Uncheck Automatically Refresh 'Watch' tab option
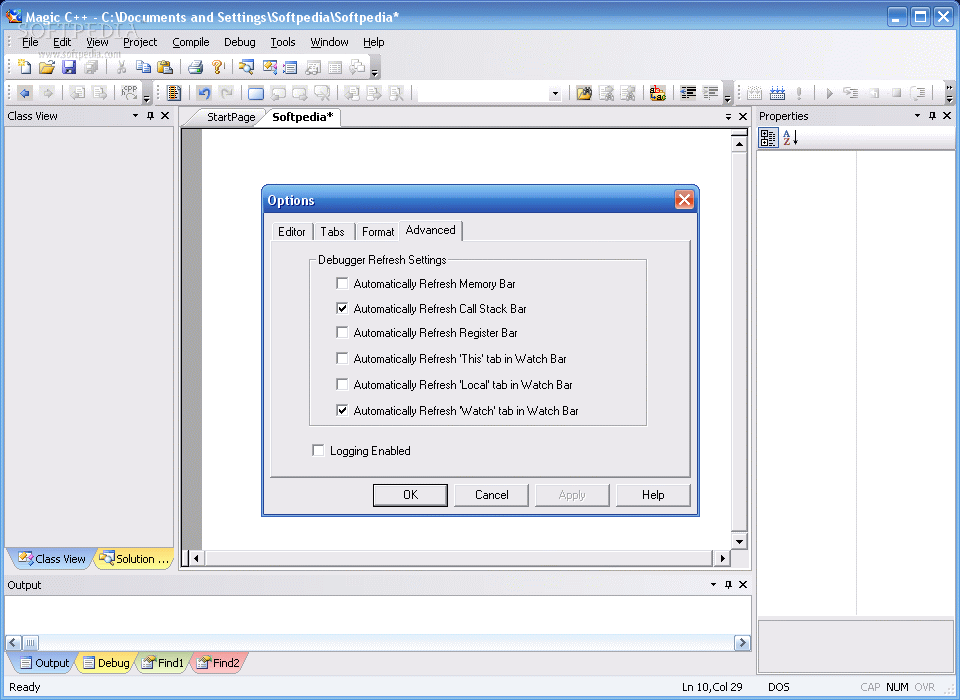This screenshot has width=960, height=700. [x=342, y=410]
